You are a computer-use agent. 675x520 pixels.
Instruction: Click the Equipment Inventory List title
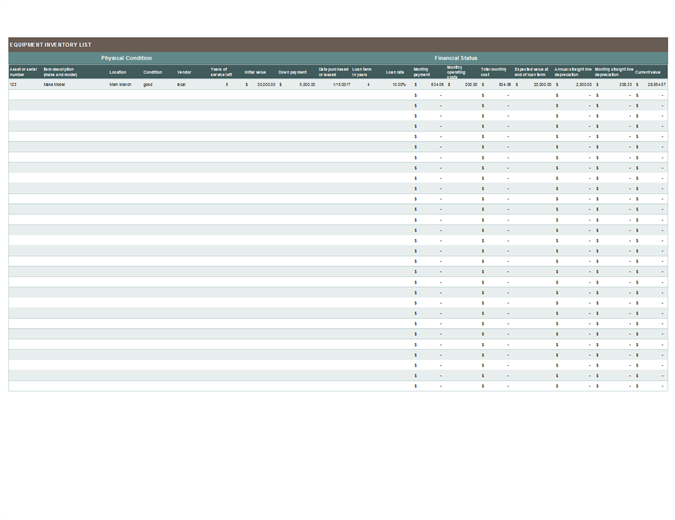pos(50,45)
